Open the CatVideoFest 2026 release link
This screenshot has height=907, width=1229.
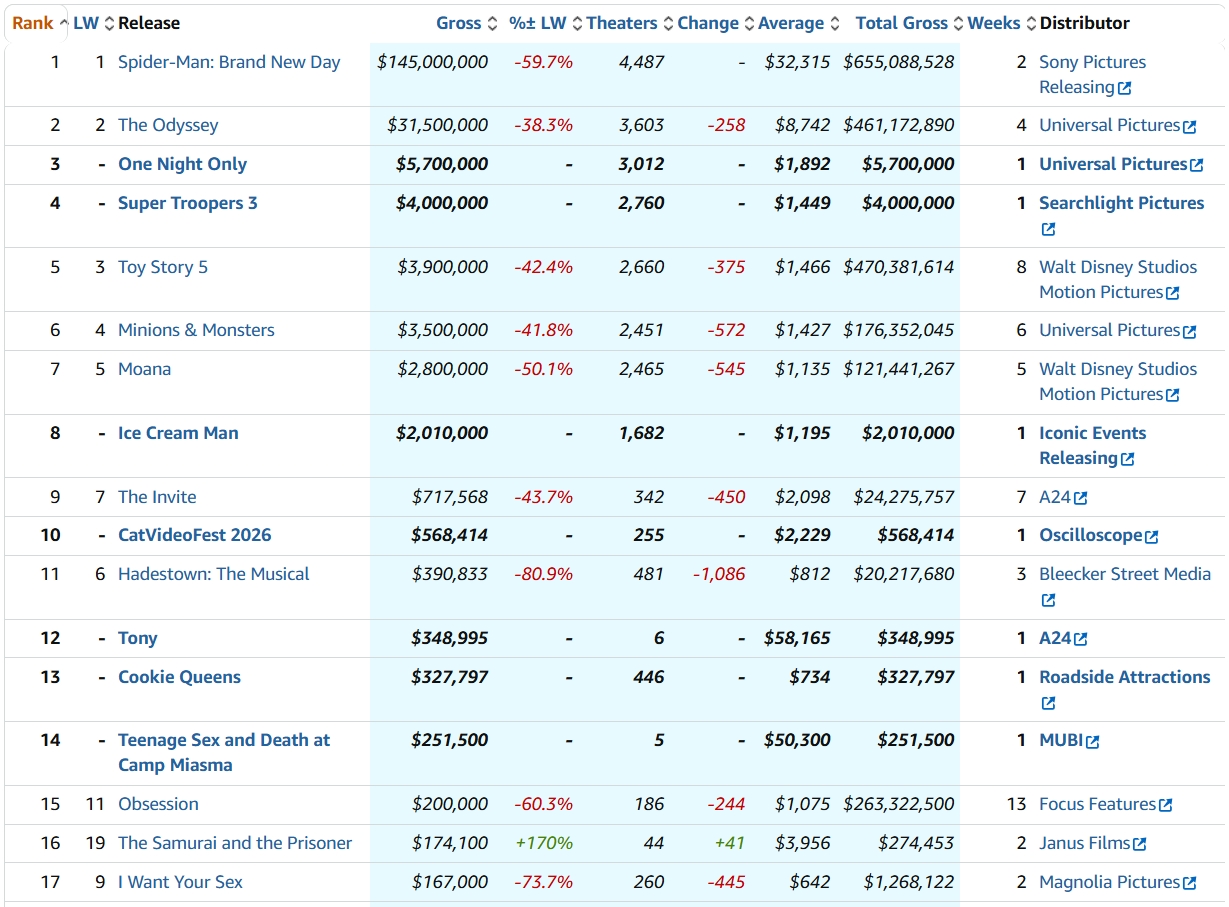195,535
